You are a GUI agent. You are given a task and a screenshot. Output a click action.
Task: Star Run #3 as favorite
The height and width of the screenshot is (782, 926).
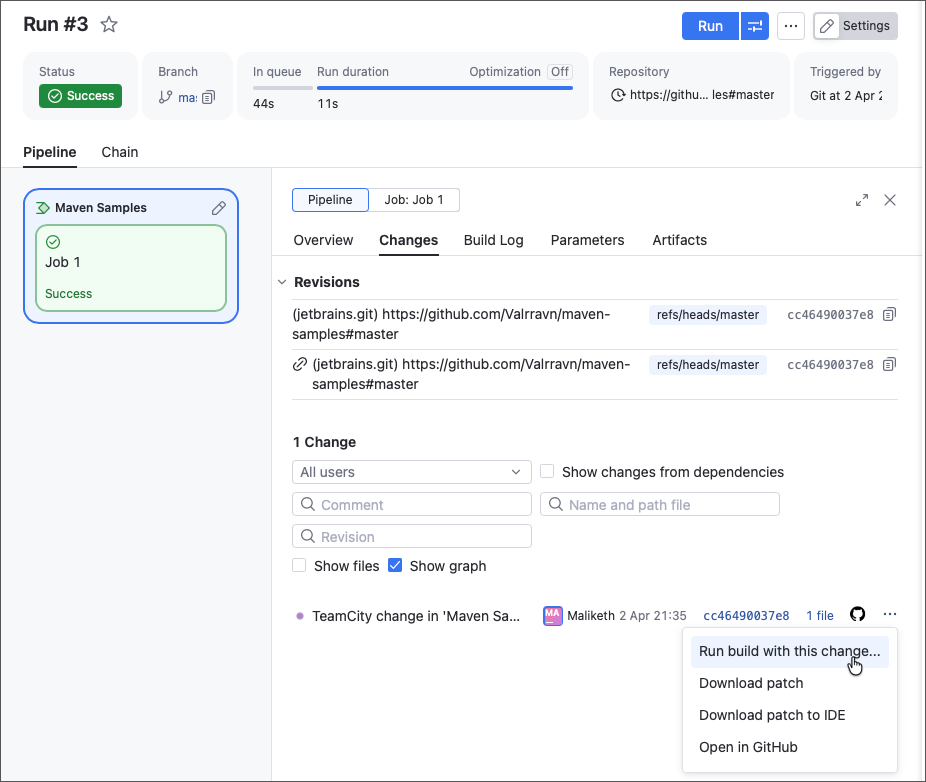tap(109, 25)
